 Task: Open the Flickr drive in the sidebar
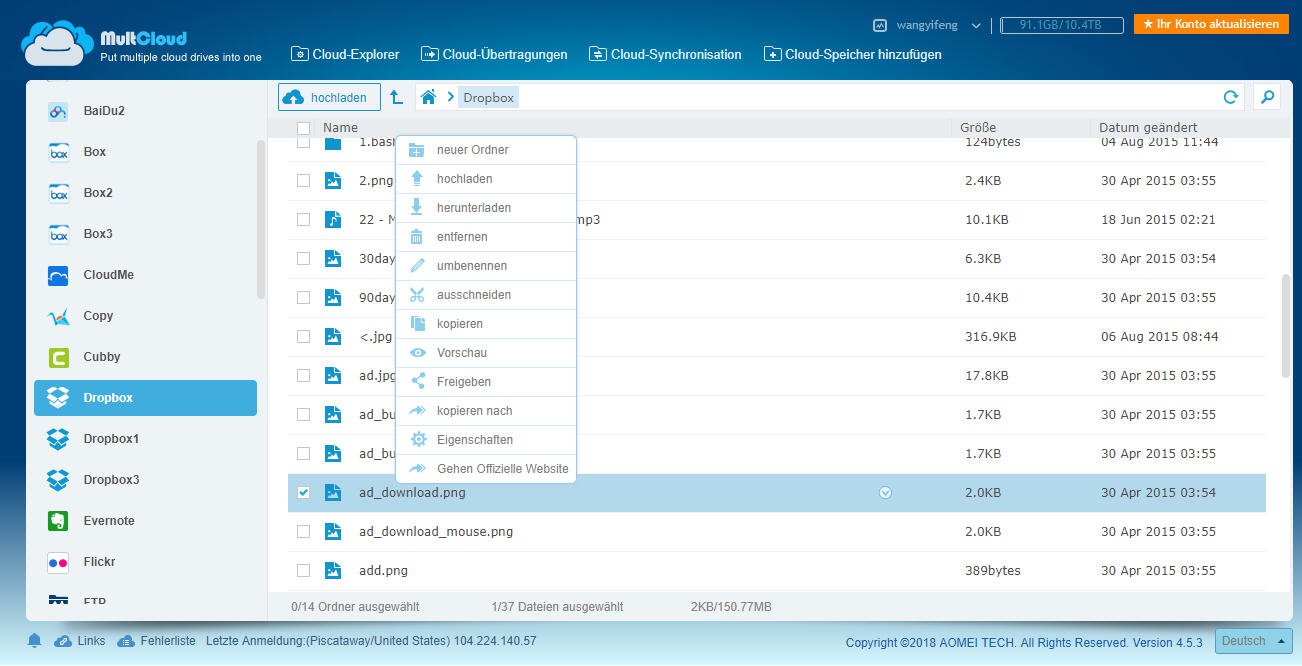(x=99, y=562)
